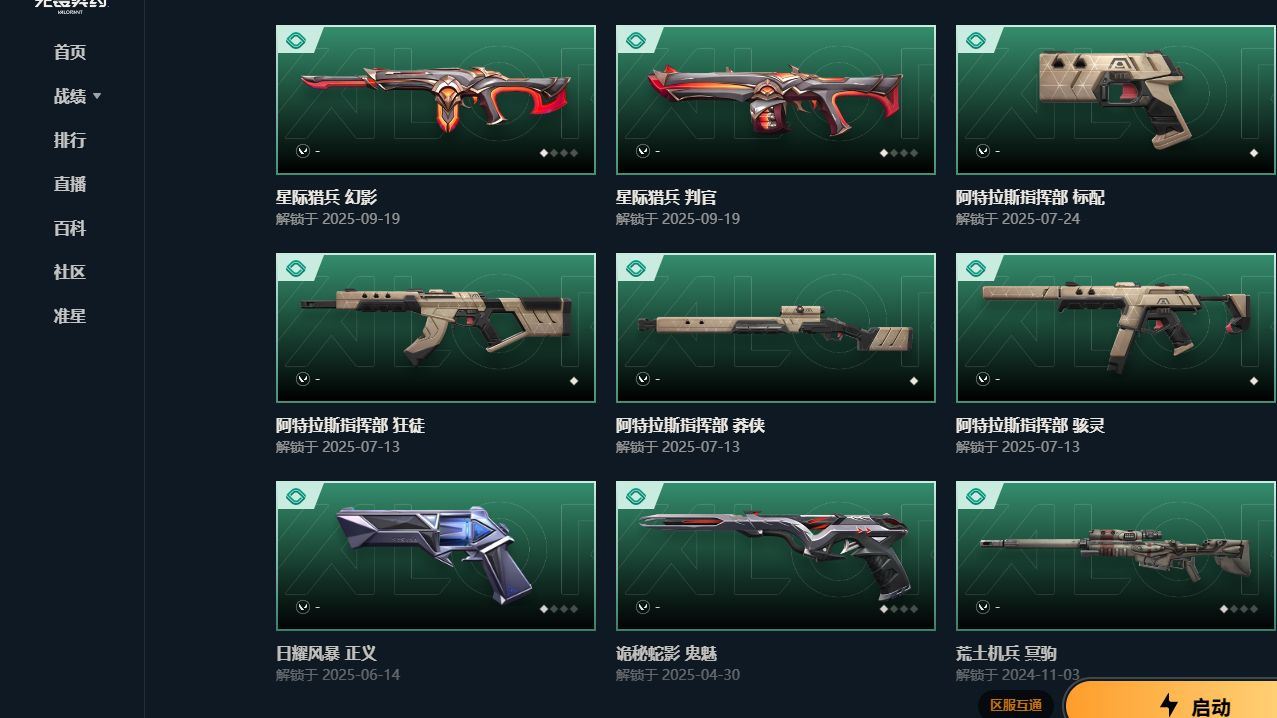Image resolution: width=1277 pixels, height=718 pixels.
Task: Go to 排行 in the sidebar
Action: pyautogui.click(x=70, y=140)
